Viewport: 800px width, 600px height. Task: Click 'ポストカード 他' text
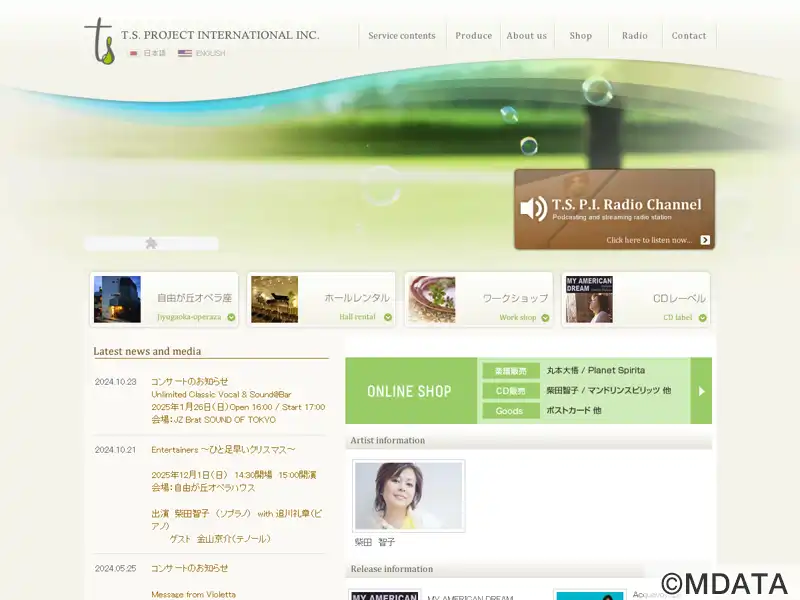click(x=573, y=410)
